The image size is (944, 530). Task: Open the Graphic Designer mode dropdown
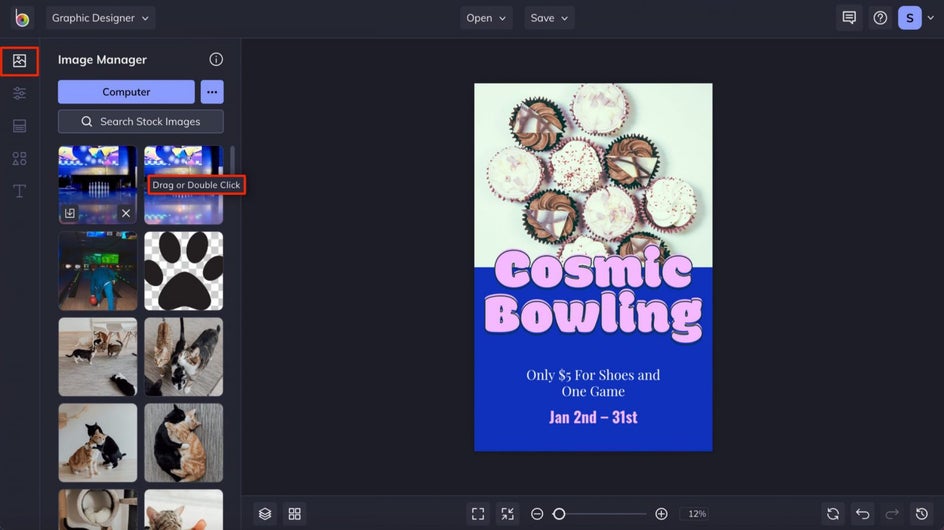click(100, 18)
